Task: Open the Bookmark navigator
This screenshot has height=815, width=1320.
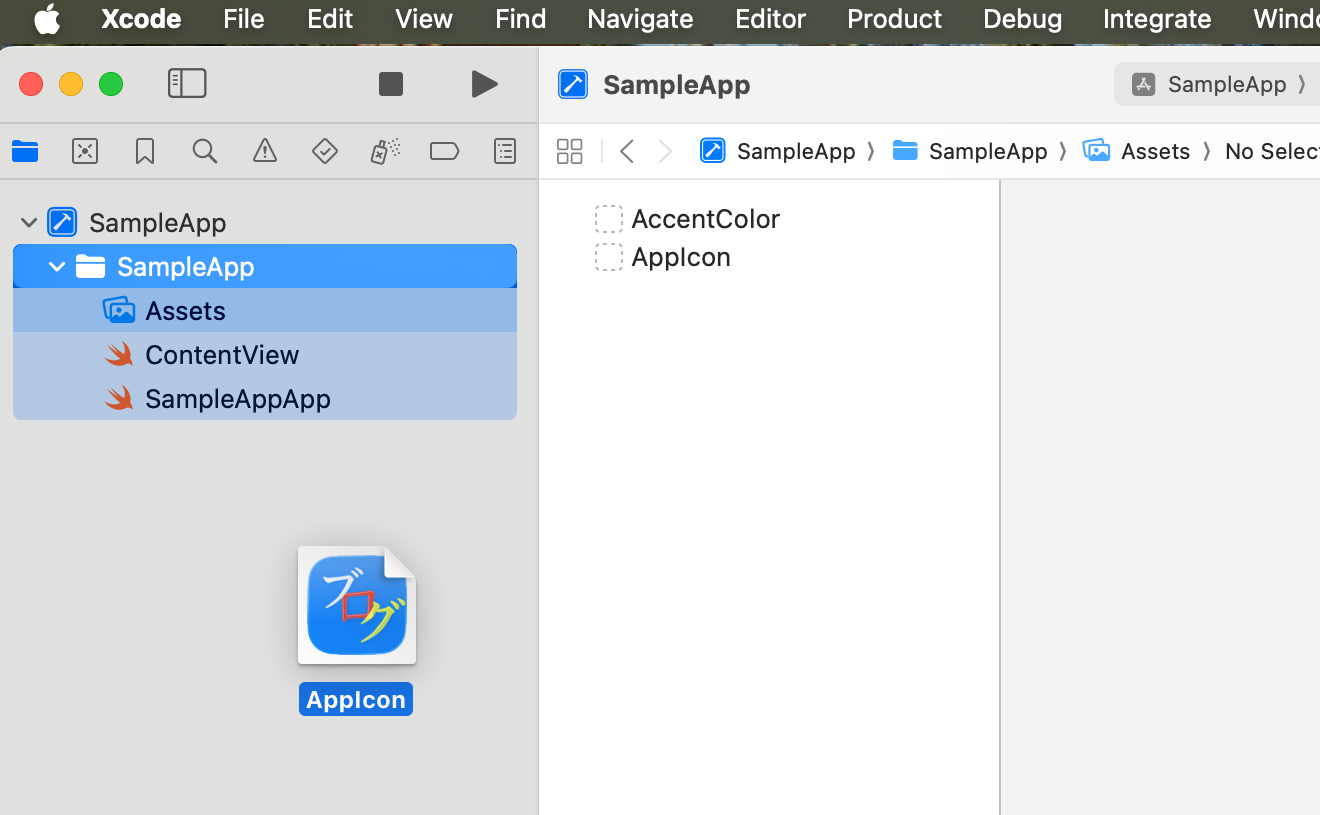Action: (x=145, y=151)
